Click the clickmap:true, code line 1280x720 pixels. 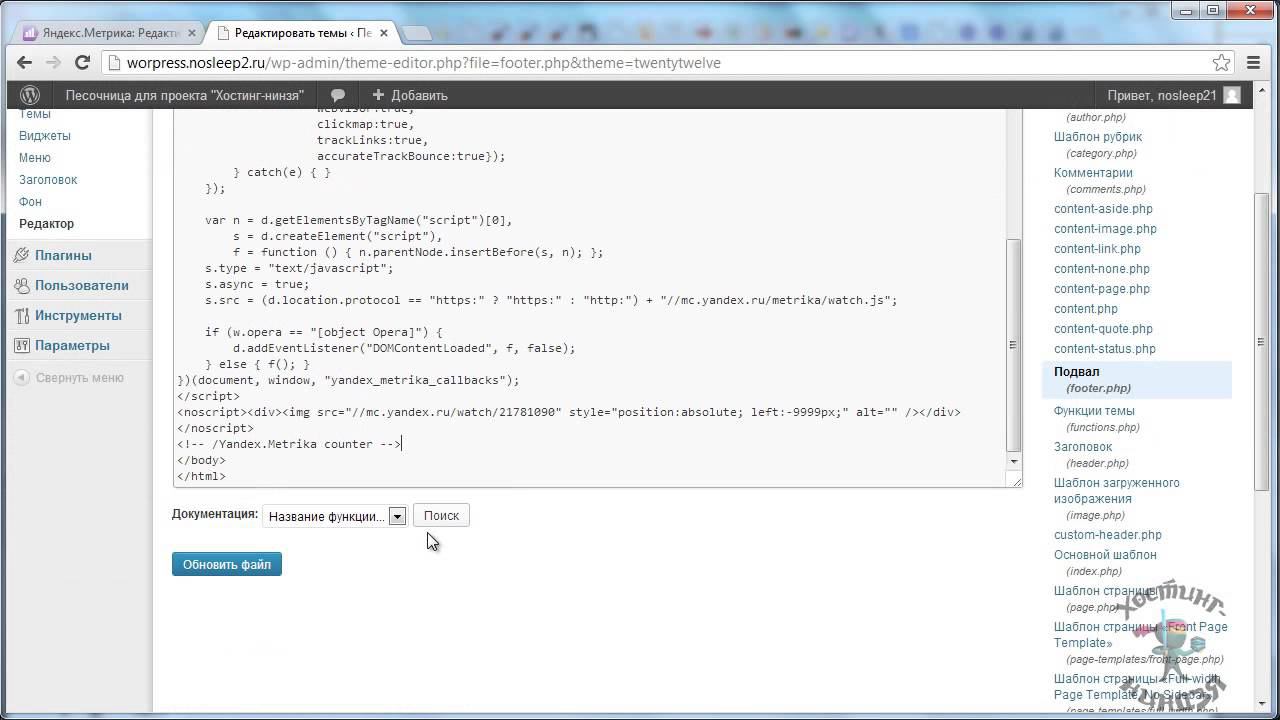[365, 124]
